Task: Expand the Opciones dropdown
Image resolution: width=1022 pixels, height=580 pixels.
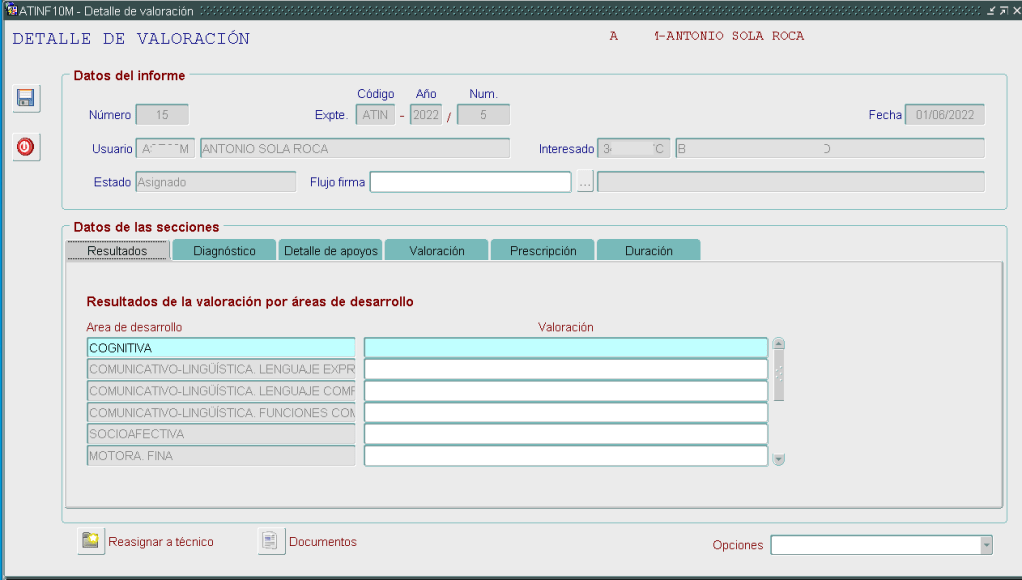Action: click(986, 545)
